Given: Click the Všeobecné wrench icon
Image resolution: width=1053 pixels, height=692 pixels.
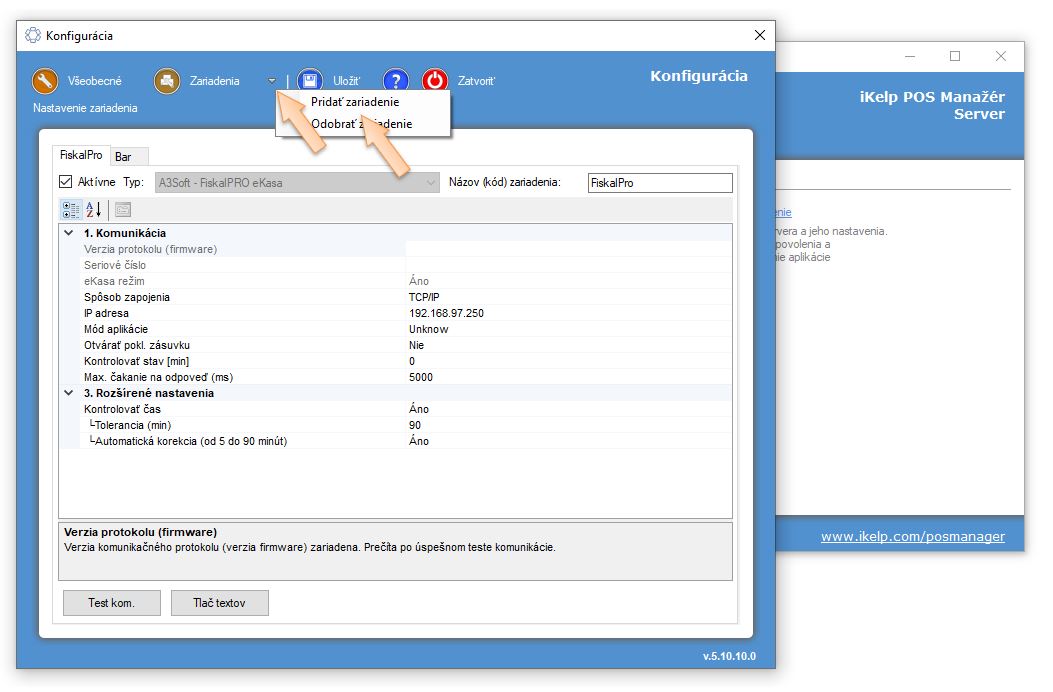Looking at the screenshot, I should 45,81.
